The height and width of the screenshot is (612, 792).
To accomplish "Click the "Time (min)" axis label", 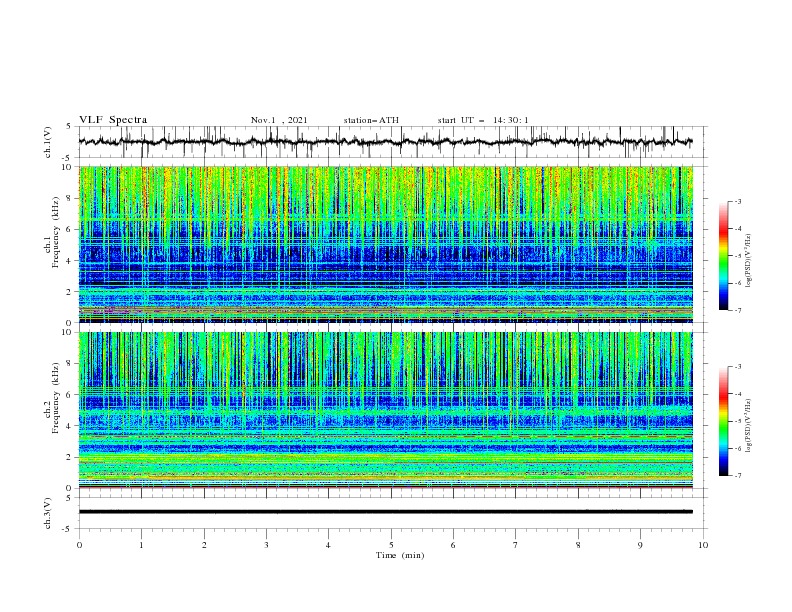I will click(400, 555).
